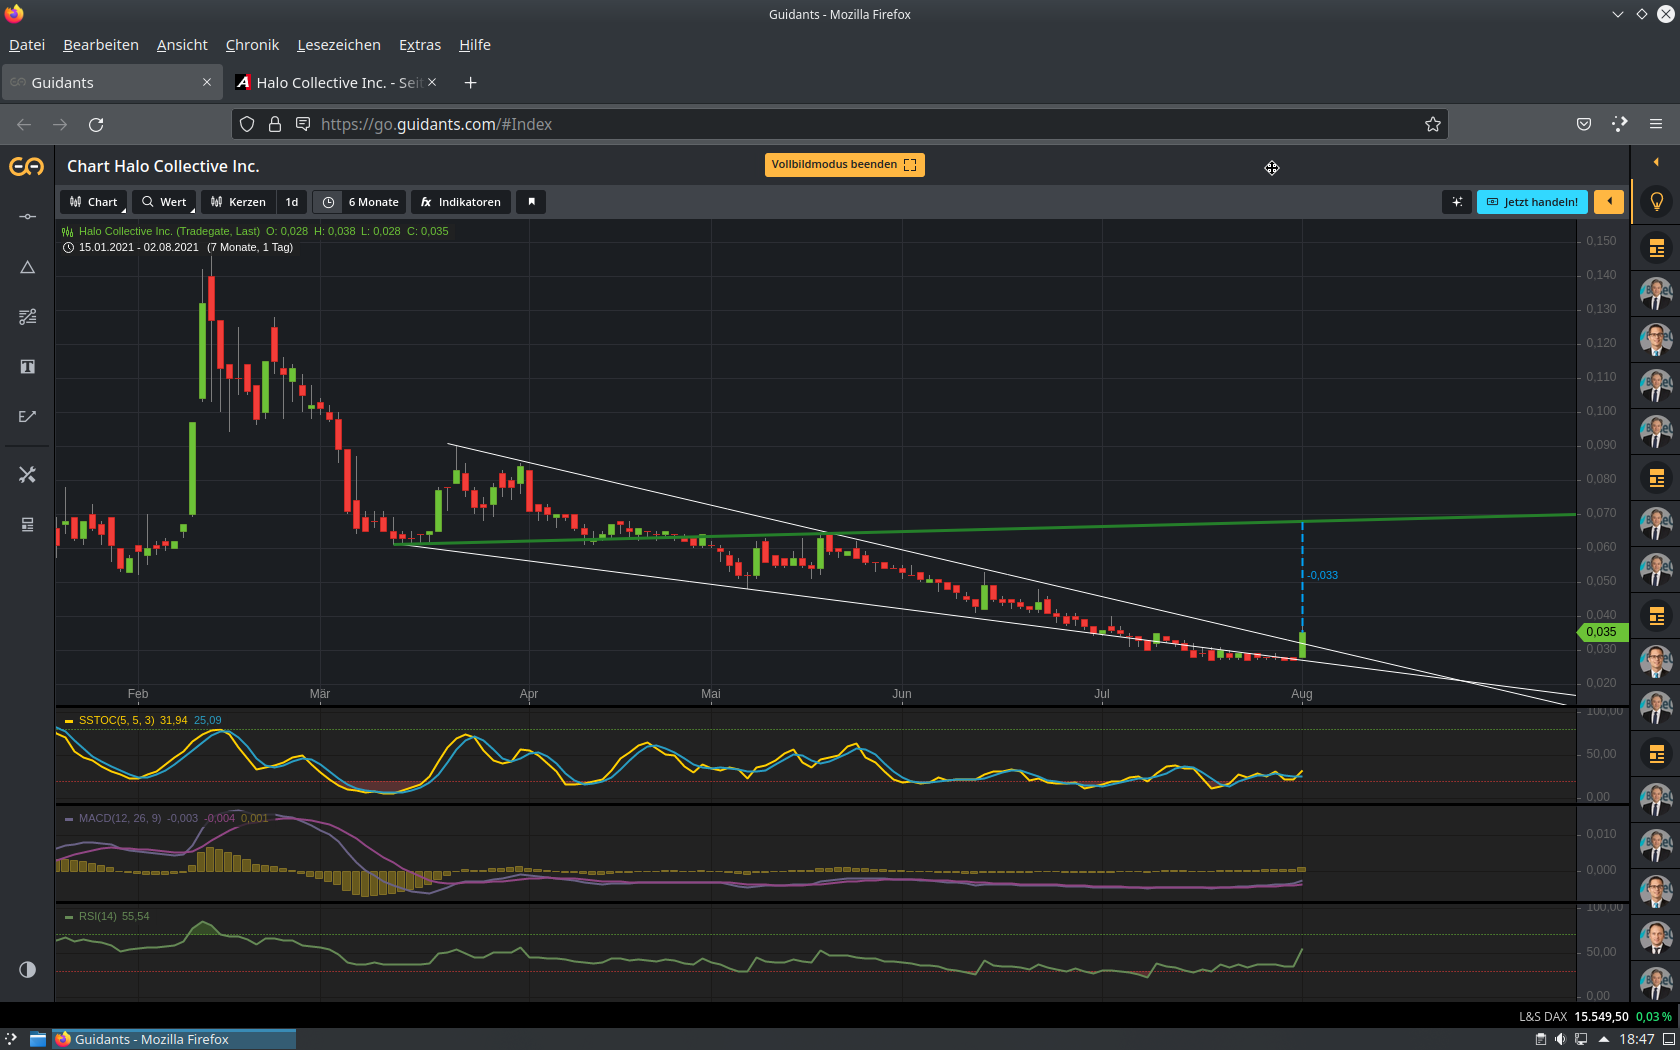Screen dimensions: 1680x1050
Task: Select the horizontal line drawing tool
Action: coord(27,217)
